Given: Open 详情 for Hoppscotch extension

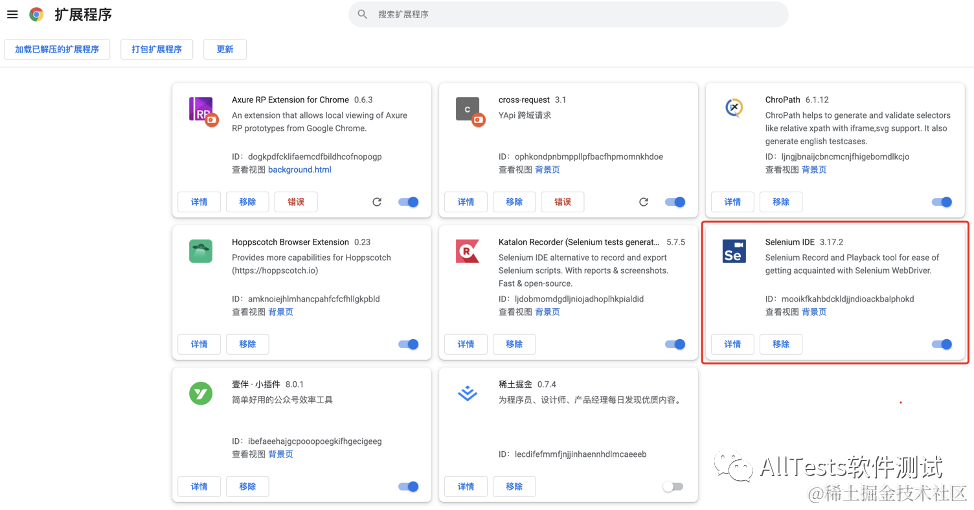Looking at the screenshot, I should click(x=199, y=344).
